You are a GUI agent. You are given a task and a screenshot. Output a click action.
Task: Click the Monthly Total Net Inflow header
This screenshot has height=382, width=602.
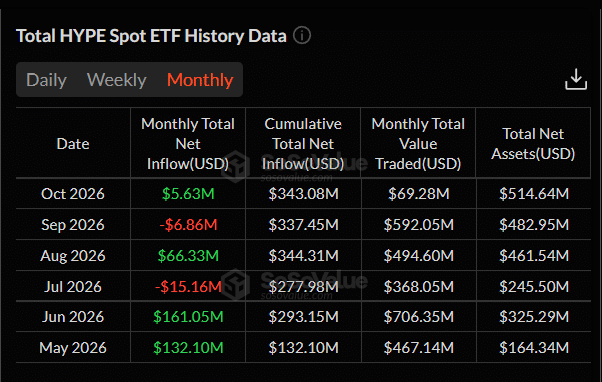tap(188, 144)
